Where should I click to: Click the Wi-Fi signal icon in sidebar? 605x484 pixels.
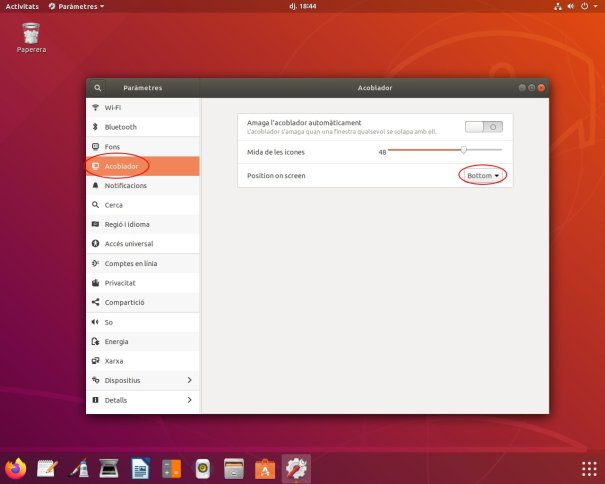click(x=95, y=107)
